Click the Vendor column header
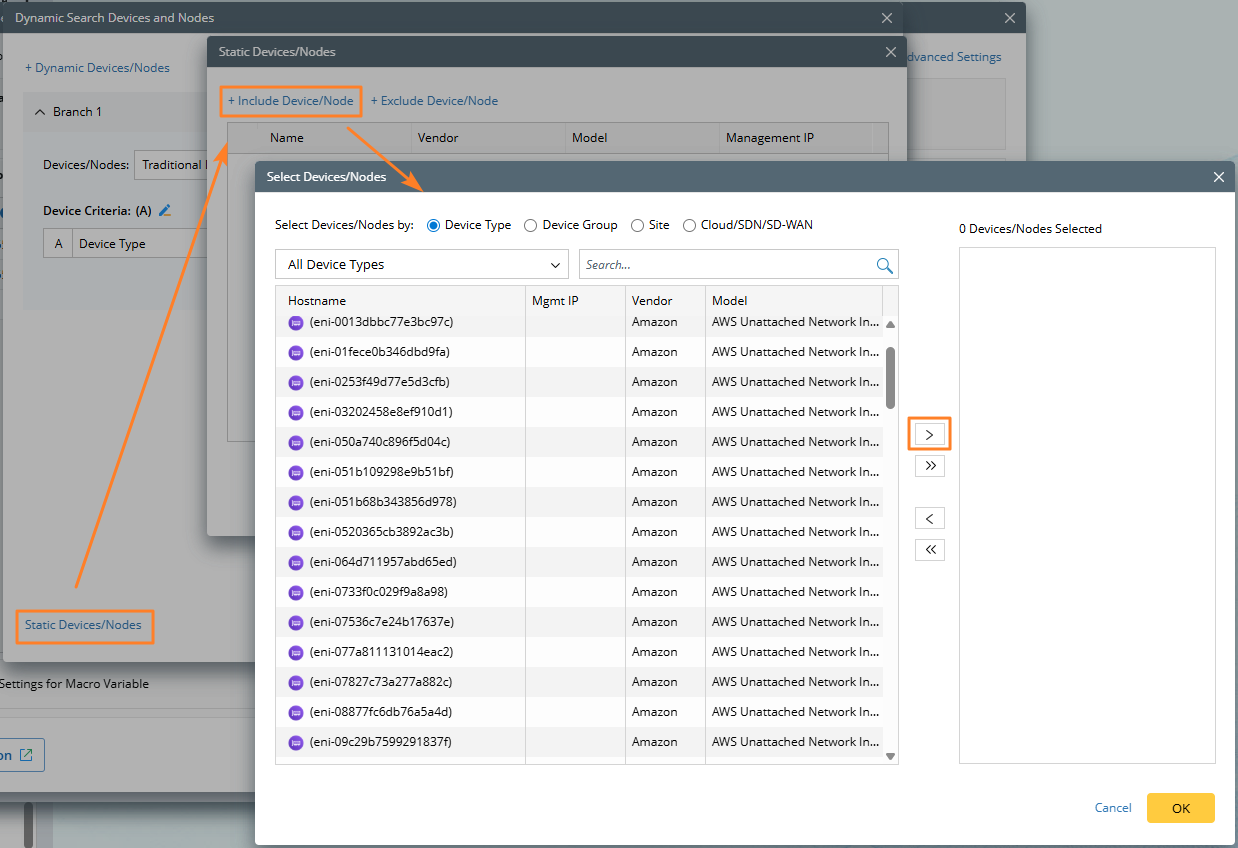The width and height of the screenshot is (1238, 848). [x=652, y=301]
